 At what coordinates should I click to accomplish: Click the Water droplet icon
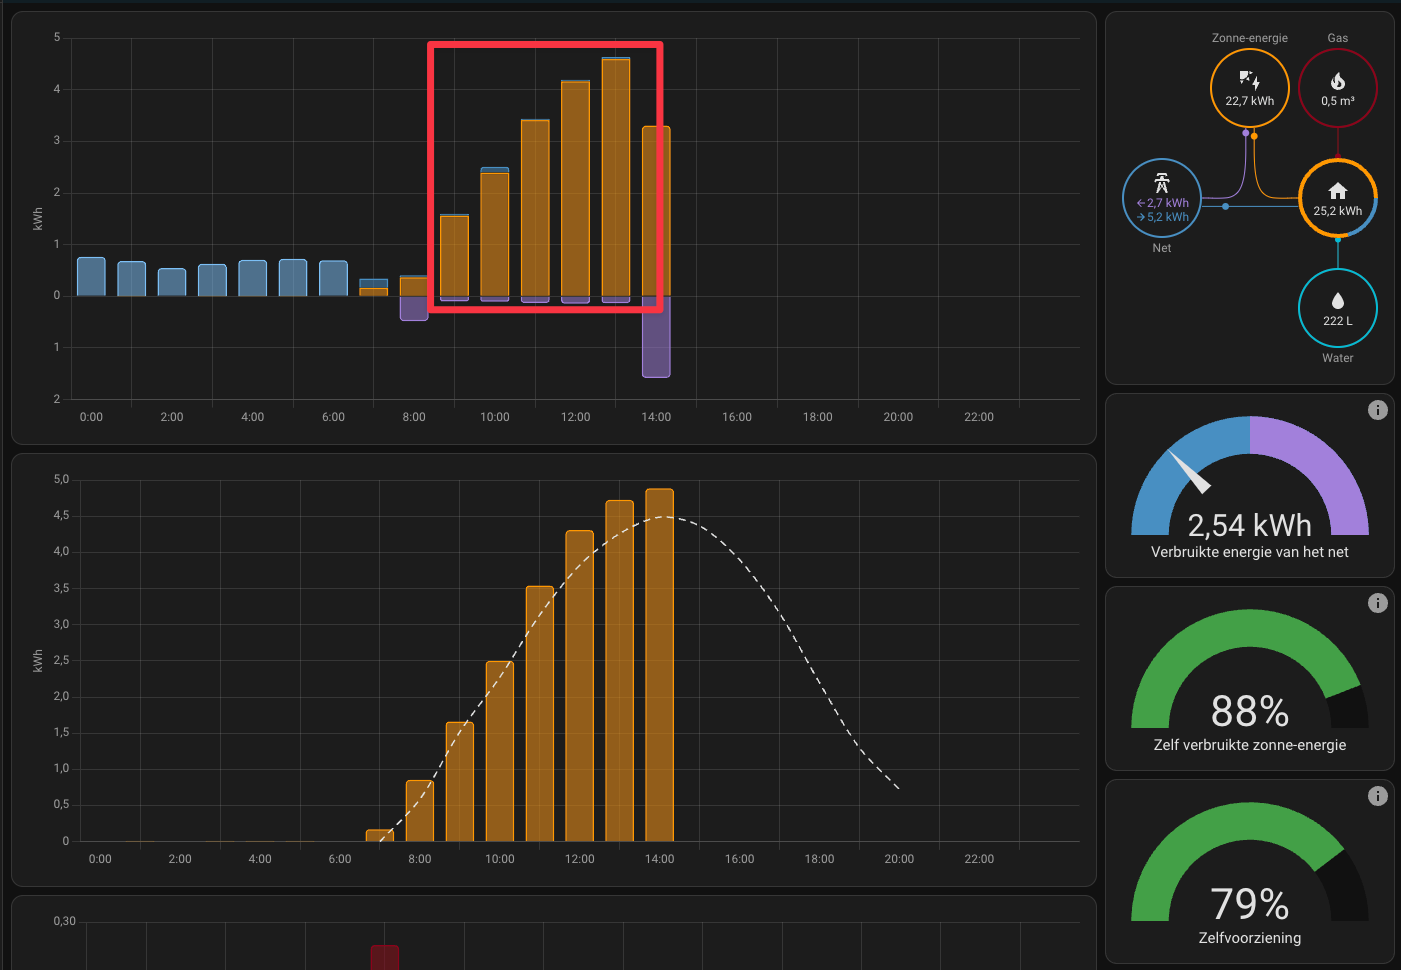tap(1337, 301)
